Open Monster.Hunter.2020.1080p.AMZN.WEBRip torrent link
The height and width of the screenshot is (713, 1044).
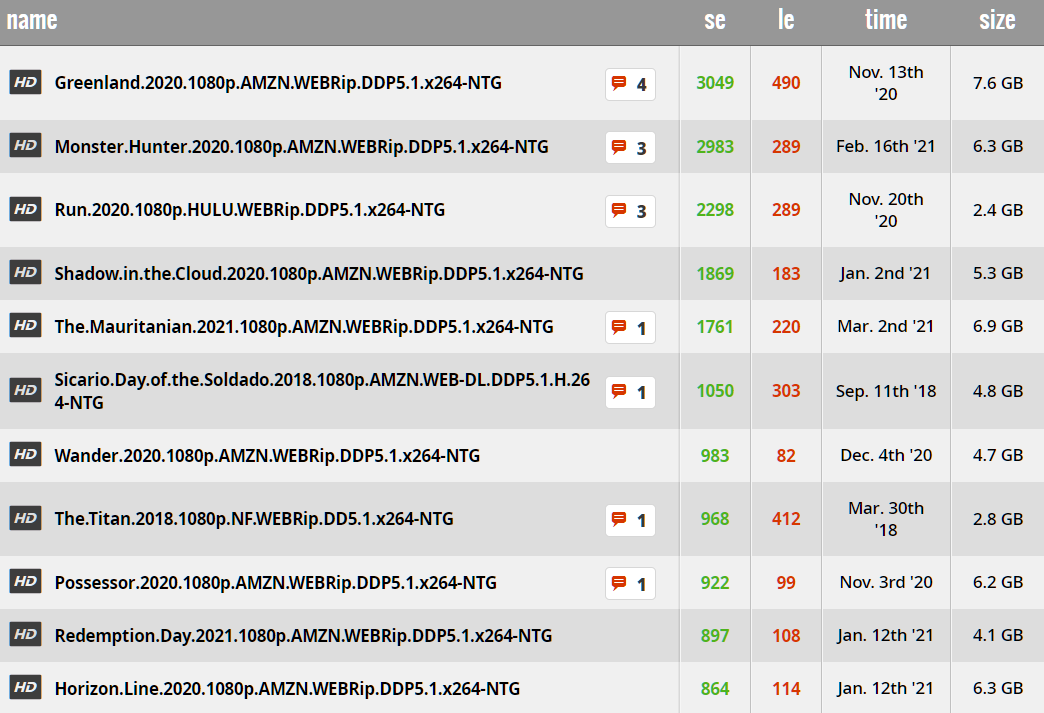click(302, 146)
